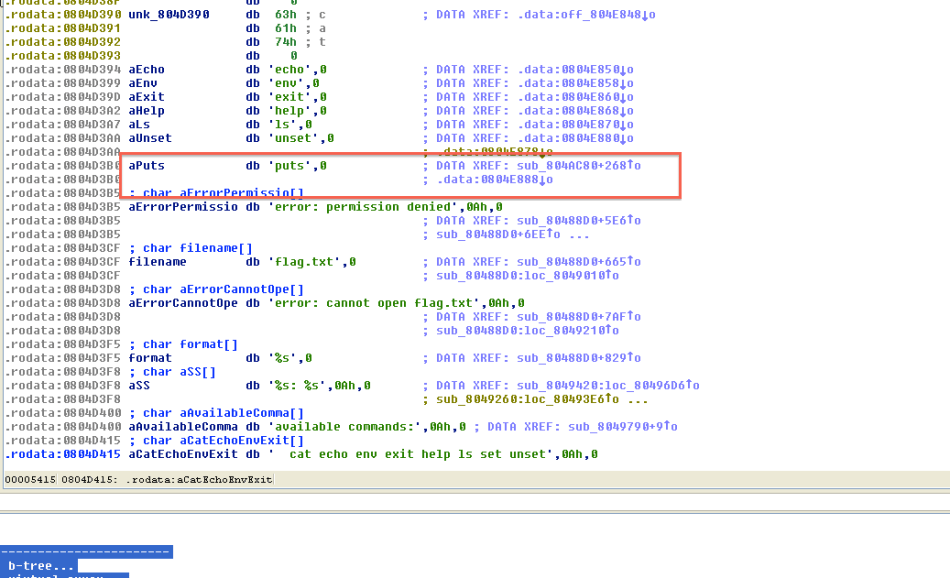Click the 'flag.txt' string value

click(306, 262)
